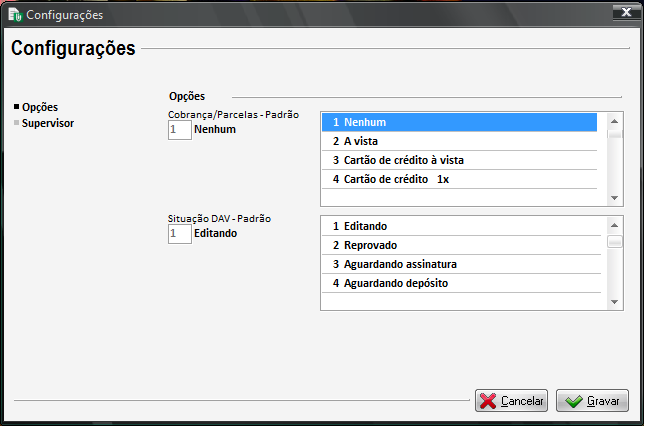Switch to the Supervisor section
The width and height of the screenshot is (650, 430).
[x=47, y=124]
